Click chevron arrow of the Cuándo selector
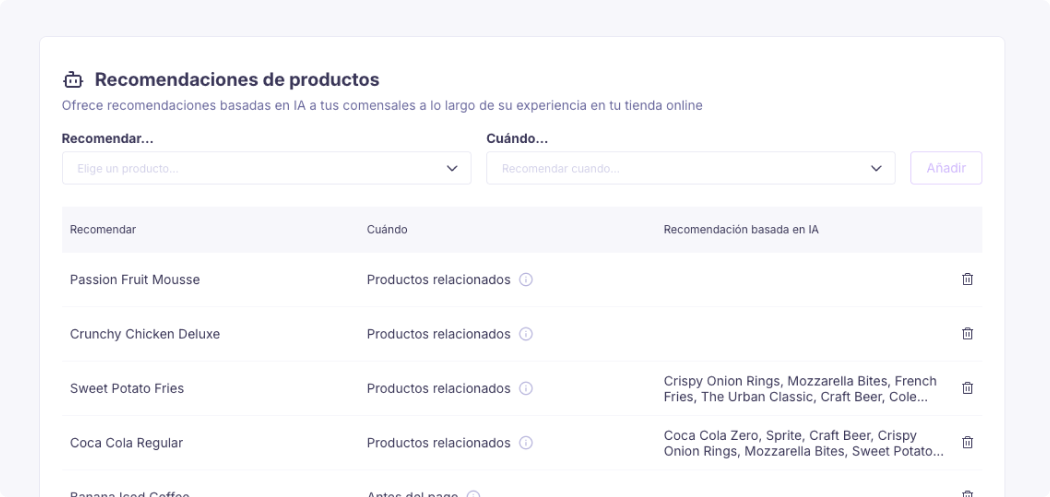Image resolution: width=1050 pixels, height=497 pixels. pyautogui.click(x=876, y=168)
